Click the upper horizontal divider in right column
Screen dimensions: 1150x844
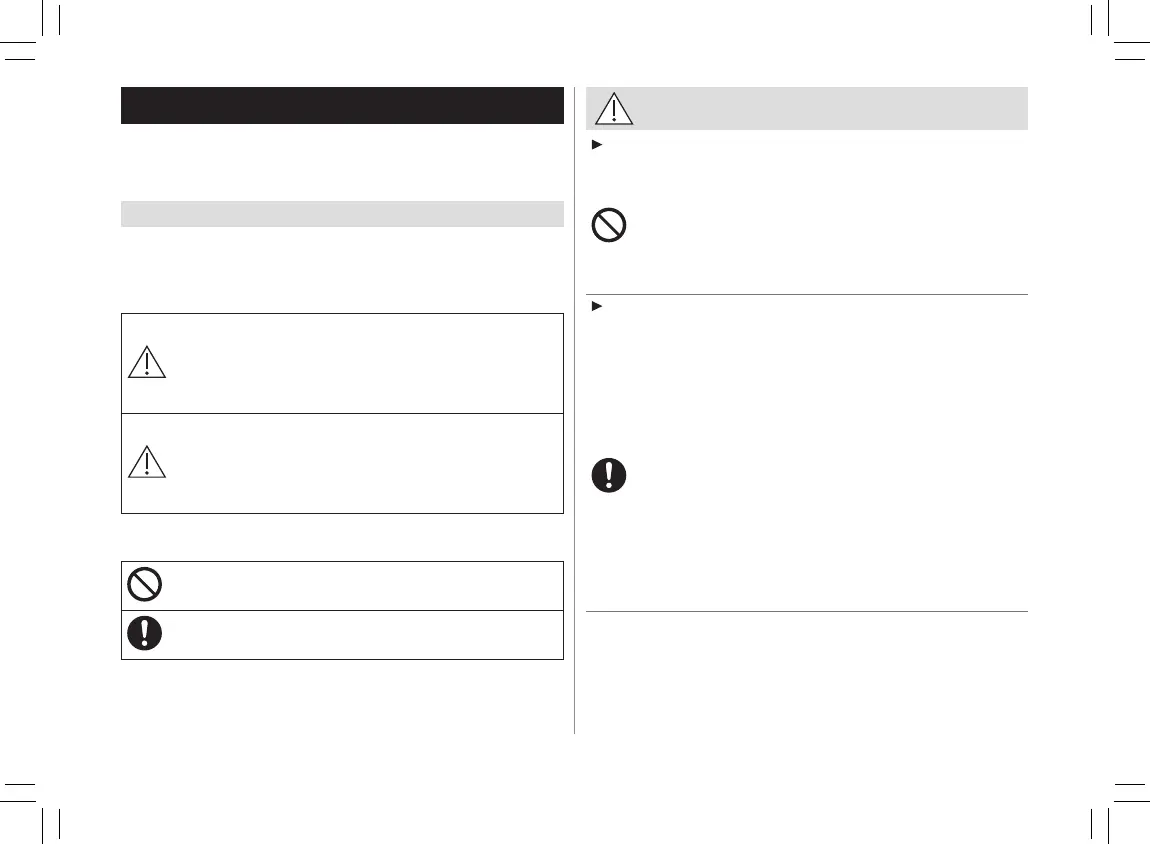pos(806,294)
